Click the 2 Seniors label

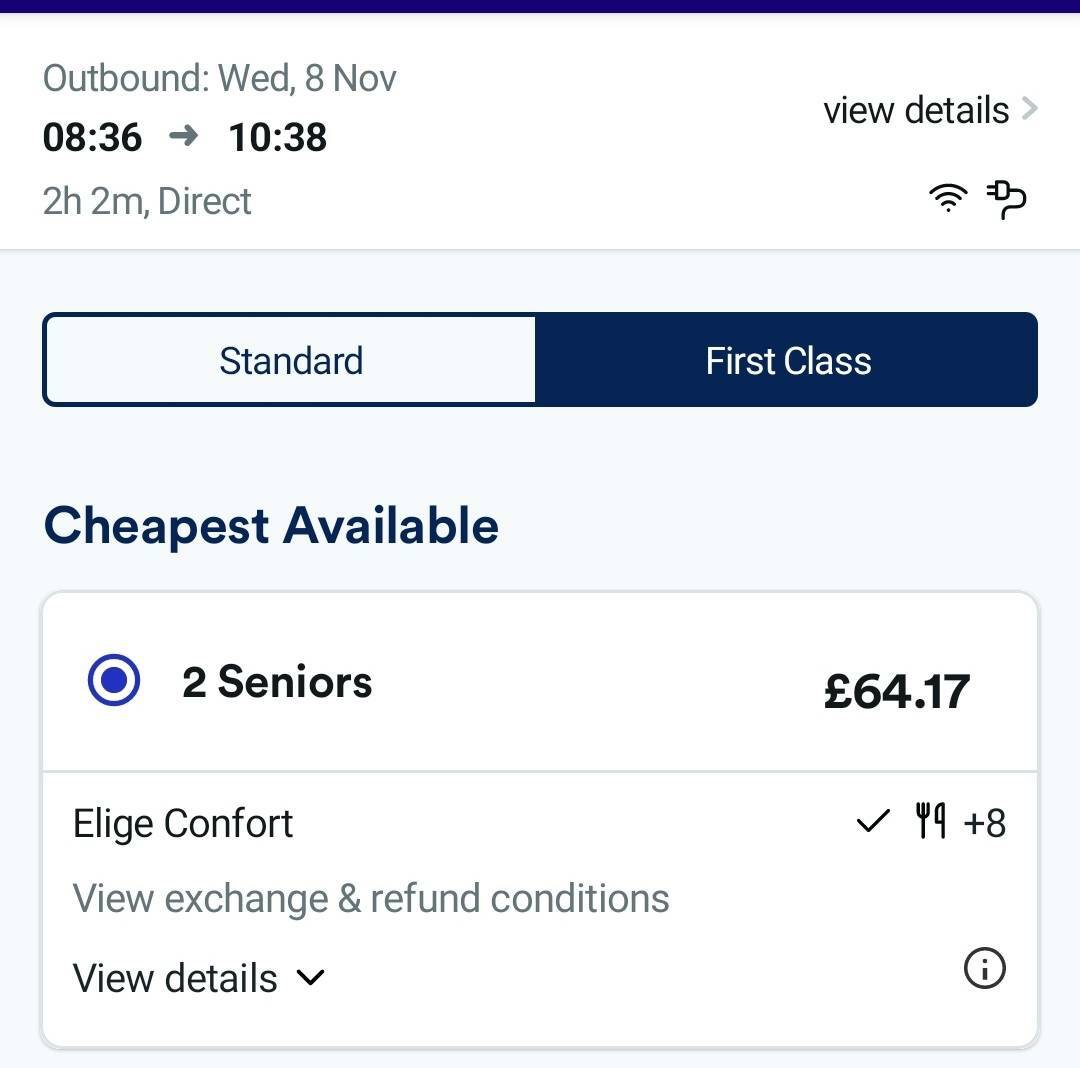(x=277, y=682)
